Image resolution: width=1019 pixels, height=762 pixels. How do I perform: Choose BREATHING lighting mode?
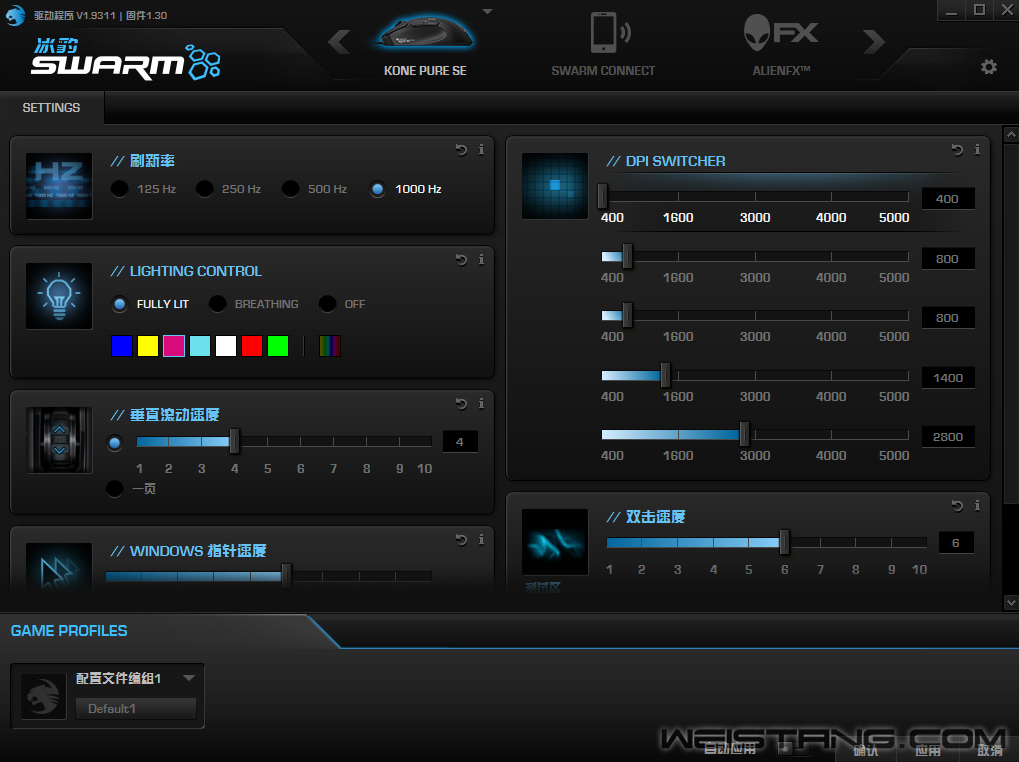[x=218, y=304]
